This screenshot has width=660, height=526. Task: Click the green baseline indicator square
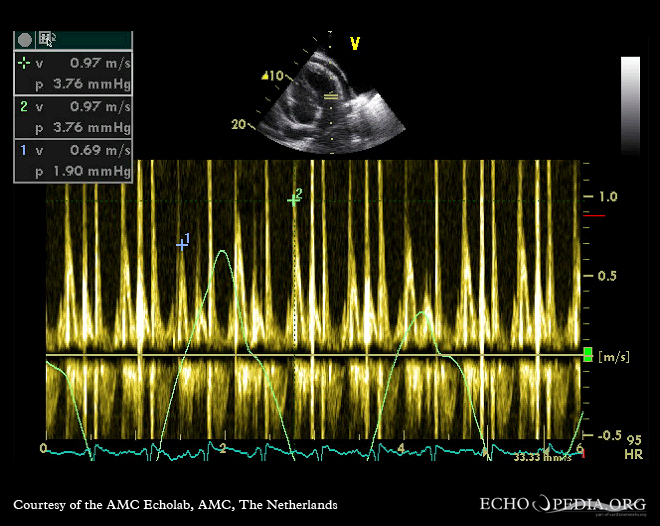(x=588, y=354)
